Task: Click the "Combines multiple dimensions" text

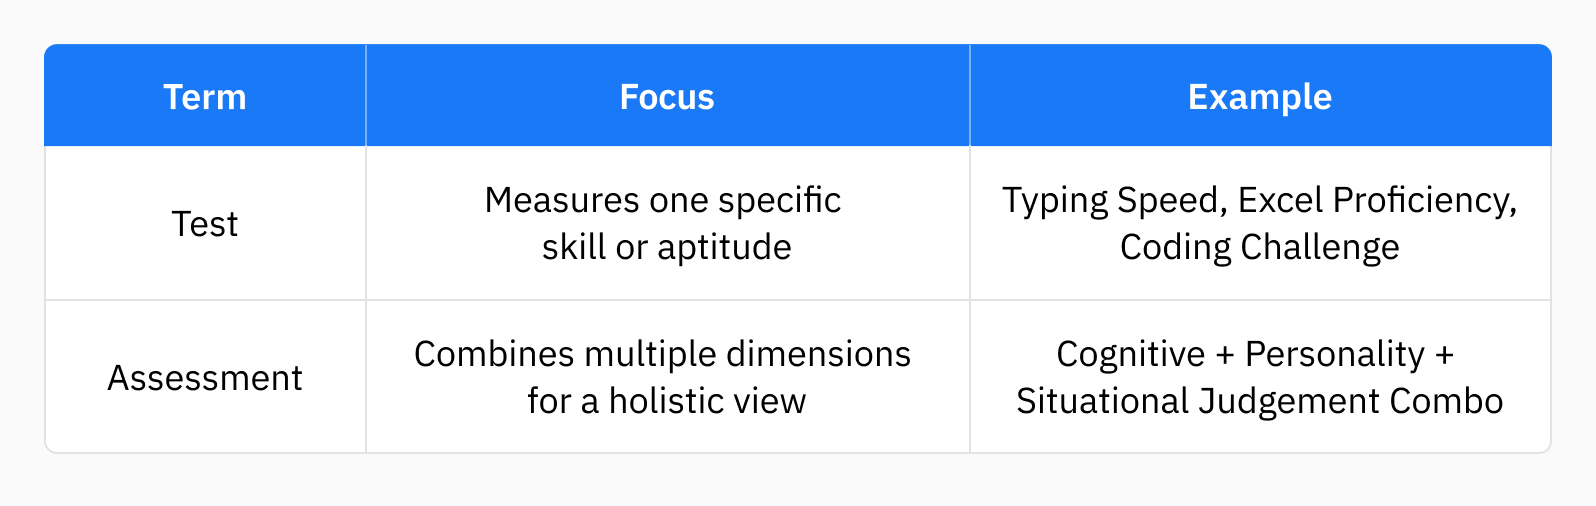Action: (x=662, y=354)
